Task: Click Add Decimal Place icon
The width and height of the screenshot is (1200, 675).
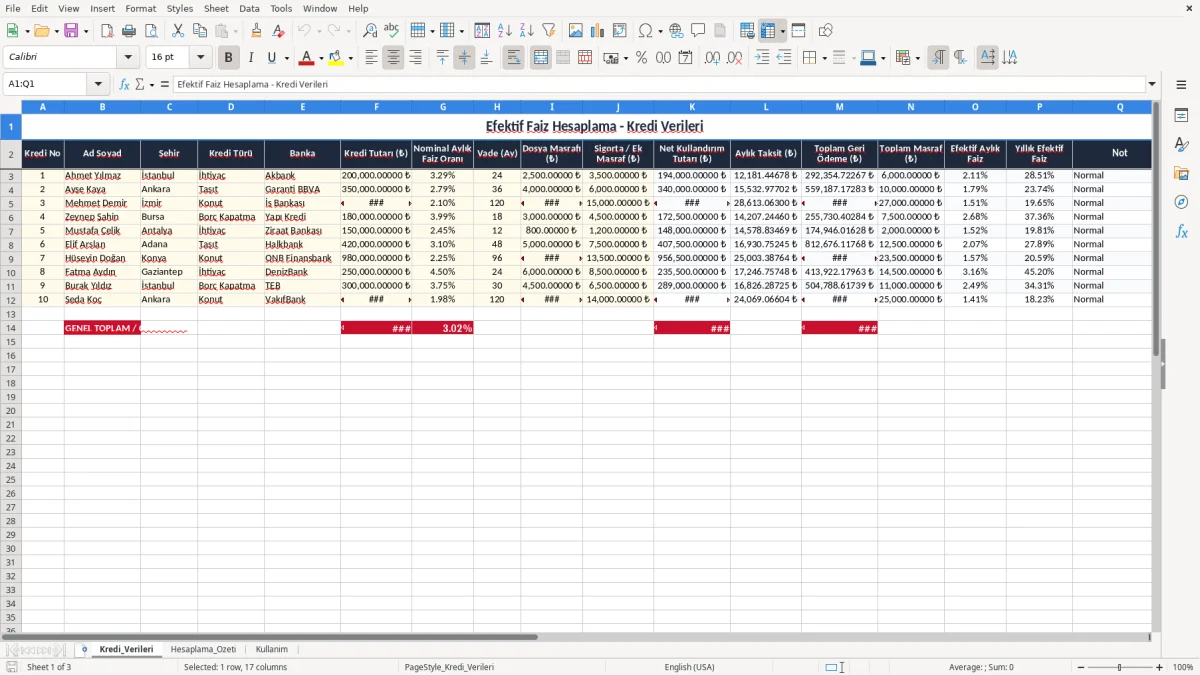Action: [x=712, y=58]
